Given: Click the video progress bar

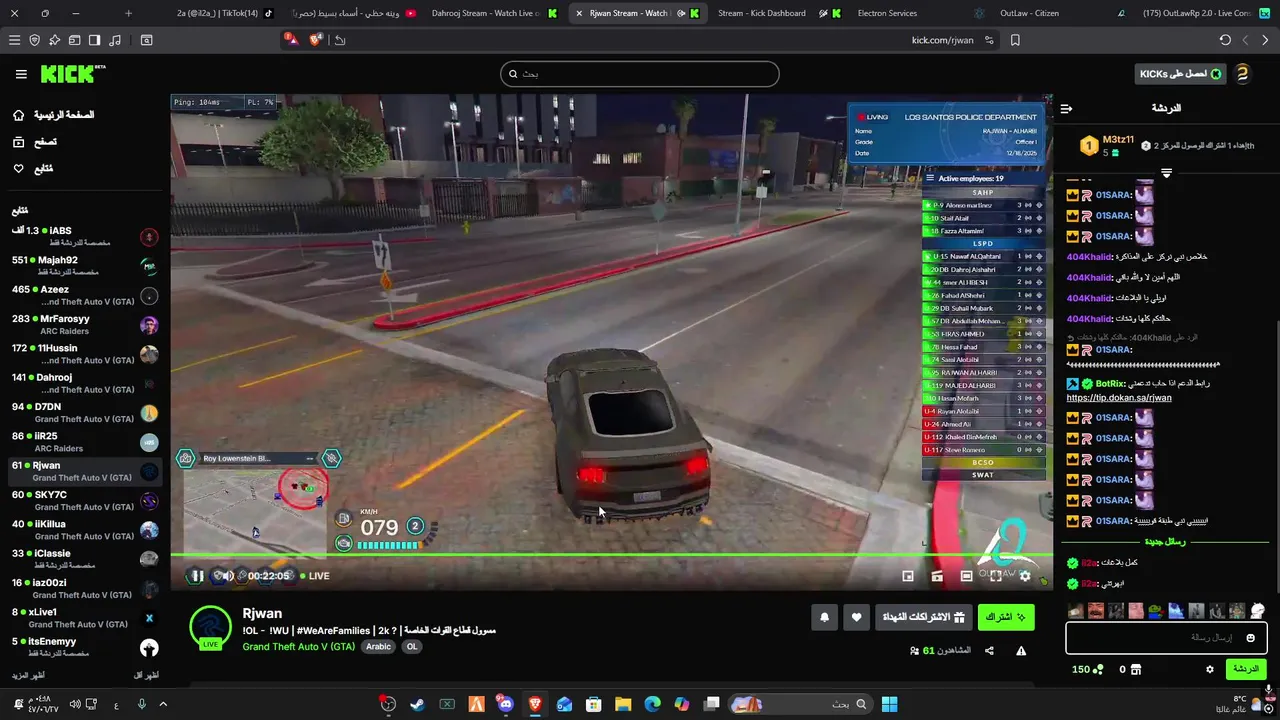Looking at the screenshot, I should pos(611,554).
